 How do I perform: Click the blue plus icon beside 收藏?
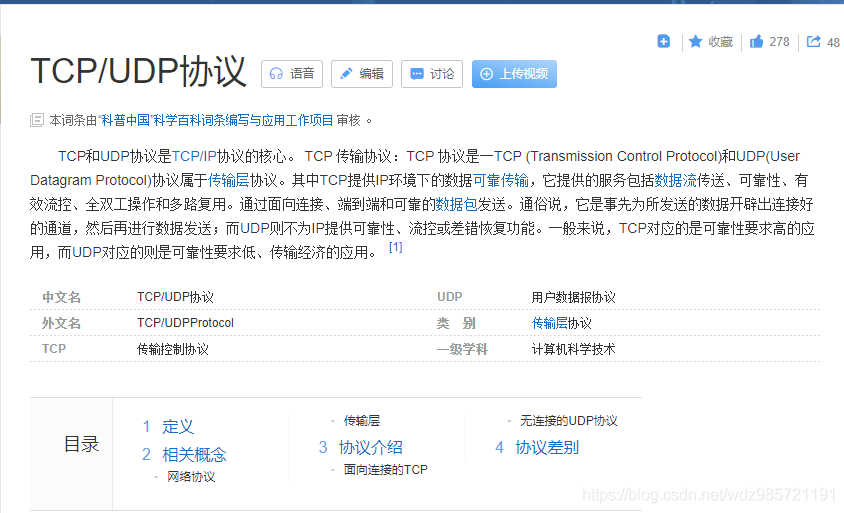(664, 41)
